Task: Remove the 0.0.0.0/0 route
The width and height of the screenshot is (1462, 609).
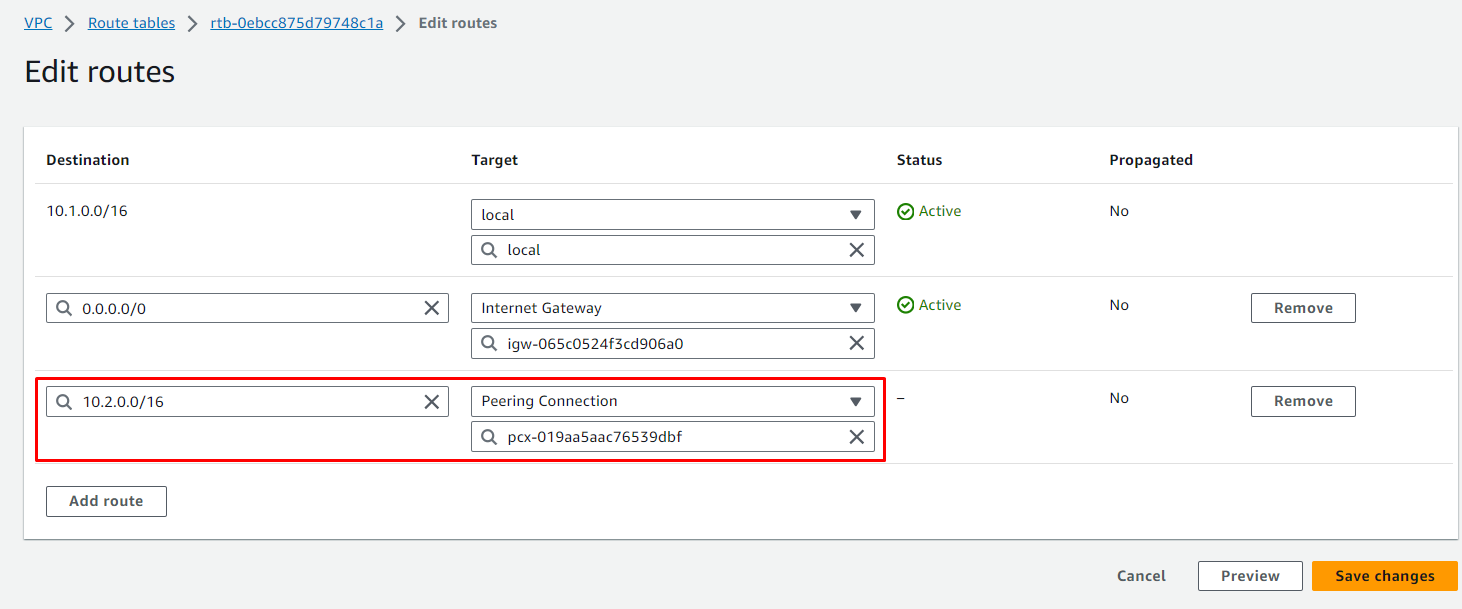Action: click(1302, 308)
